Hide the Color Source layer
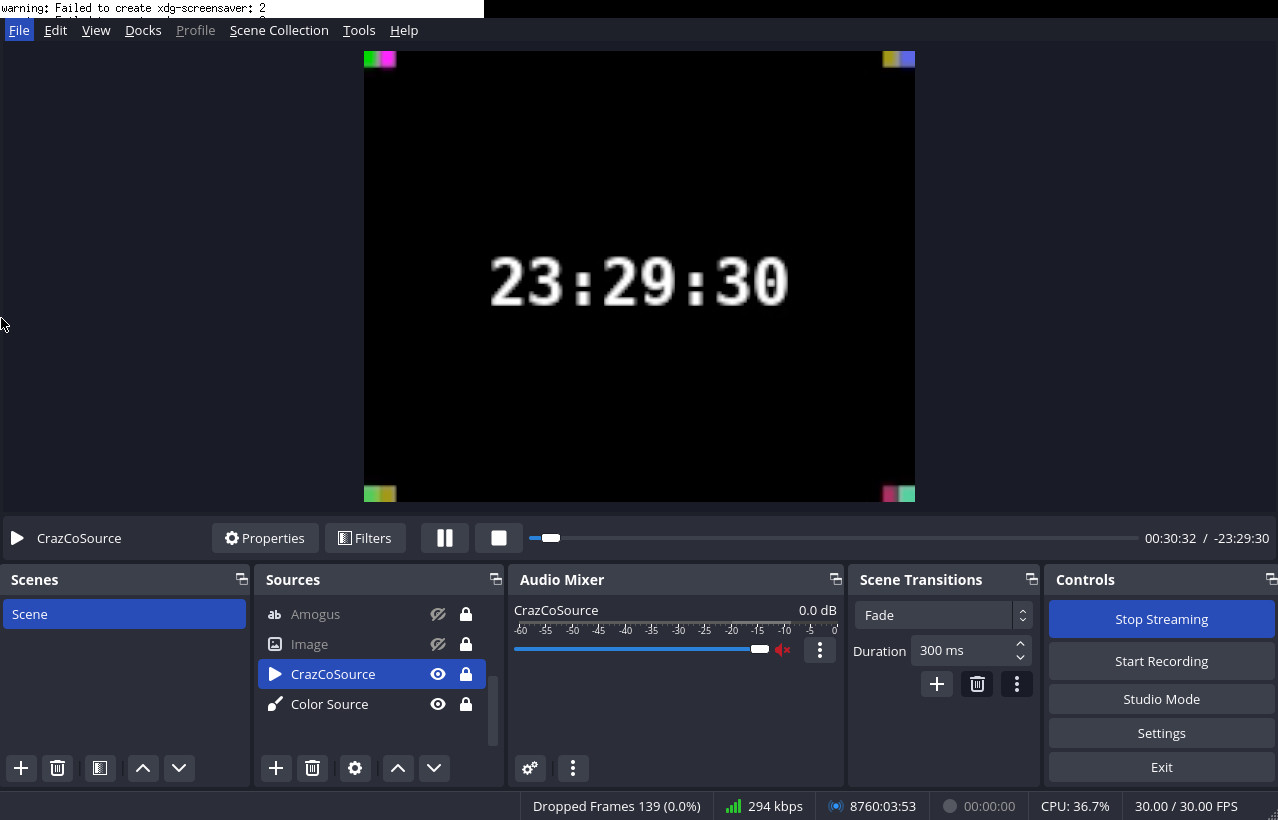This screenshot has width=1278, height=820. click(x=438, y=704)
